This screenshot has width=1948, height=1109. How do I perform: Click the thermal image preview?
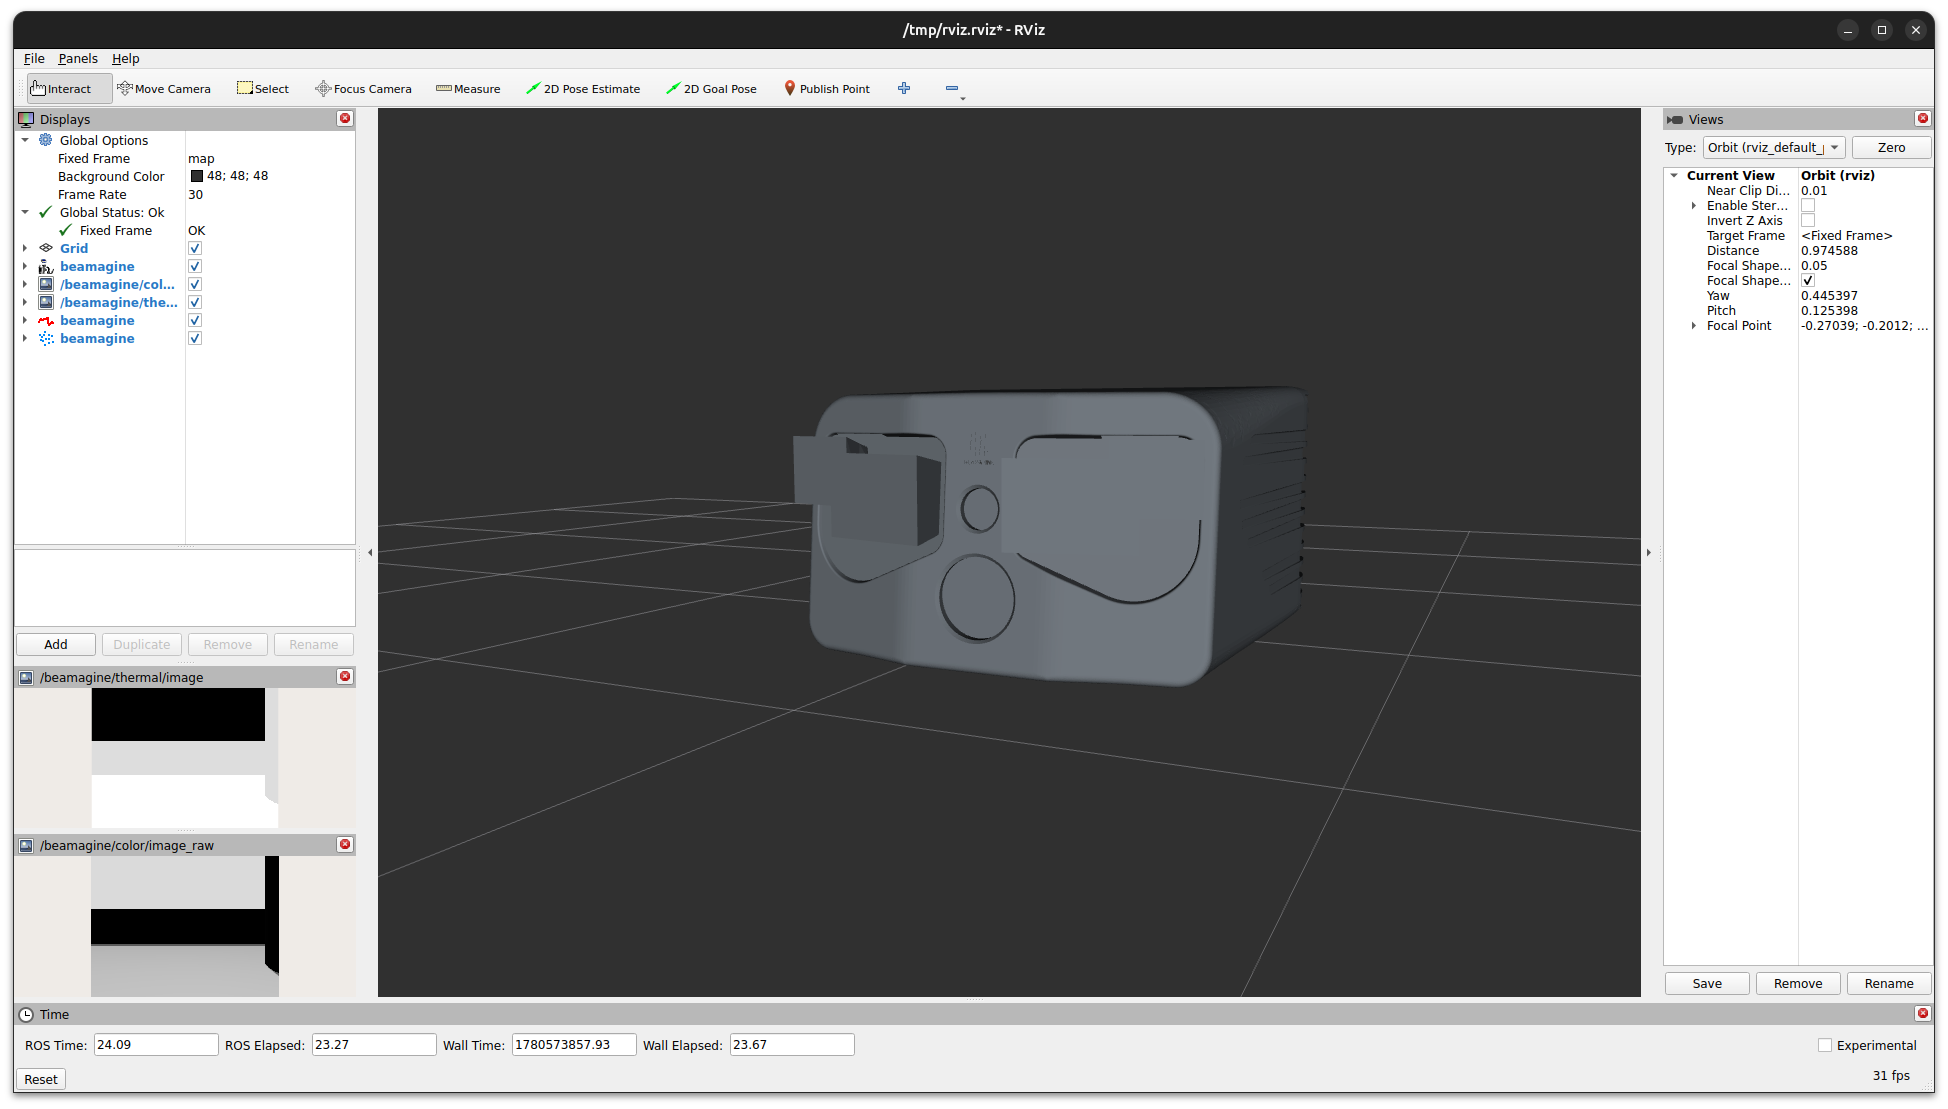pos(185,758)
